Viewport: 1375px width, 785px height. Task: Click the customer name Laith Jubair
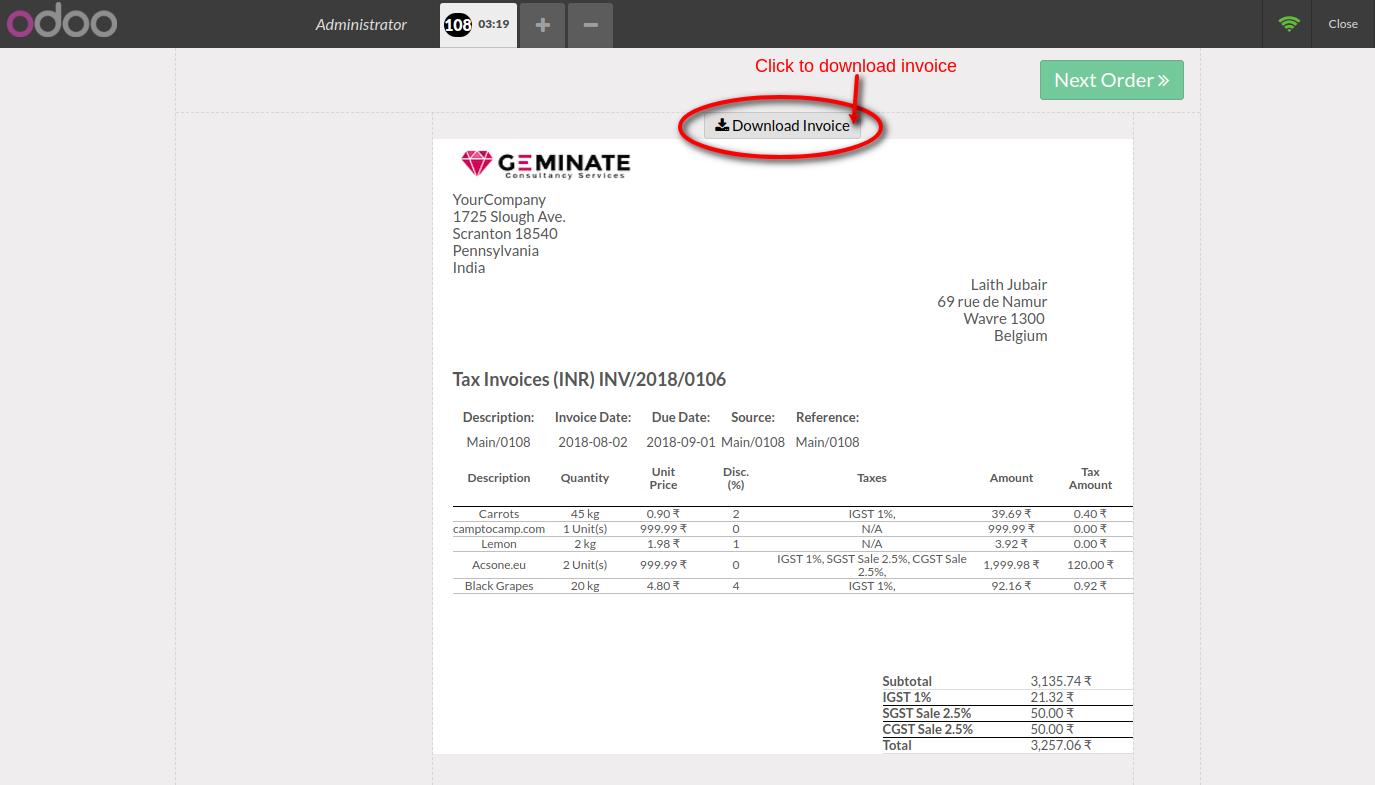pos(1008,284)
